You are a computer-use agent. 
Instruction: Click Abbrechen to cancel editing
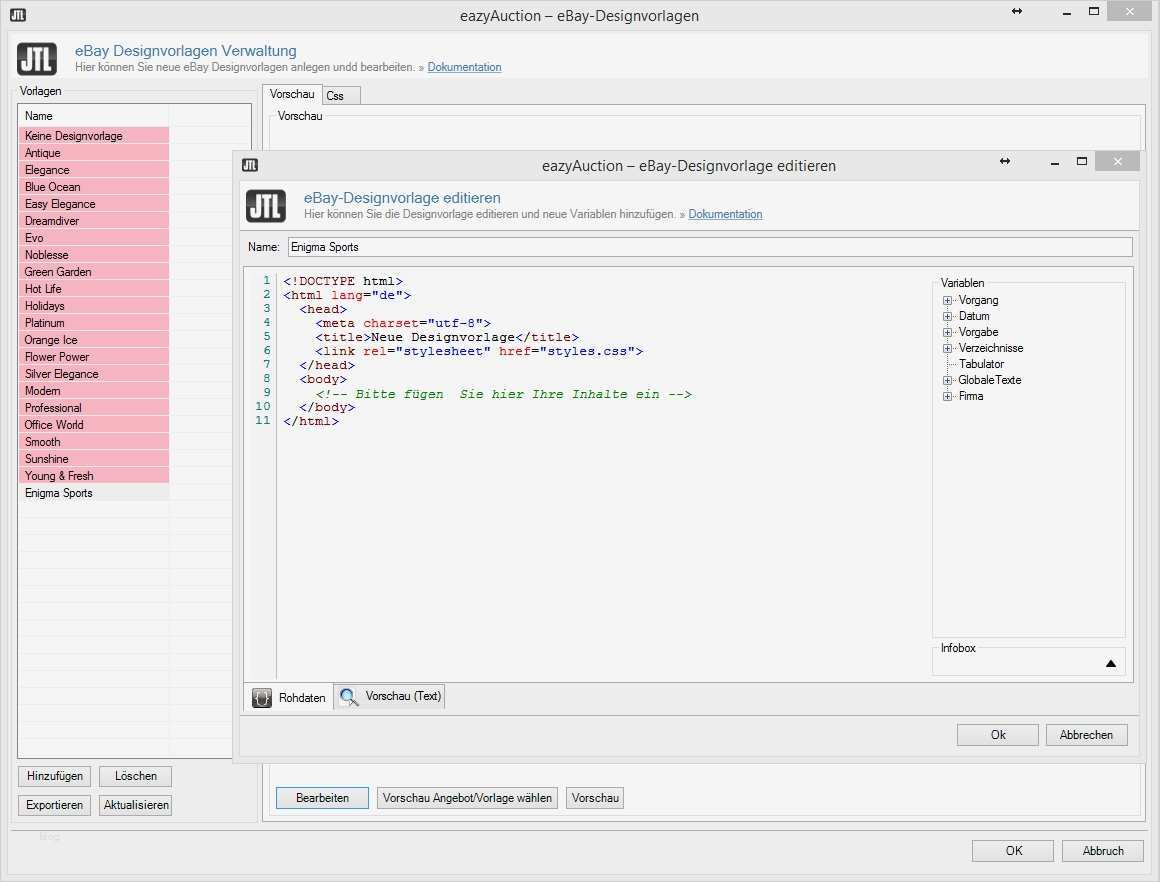pos(1086,735)
